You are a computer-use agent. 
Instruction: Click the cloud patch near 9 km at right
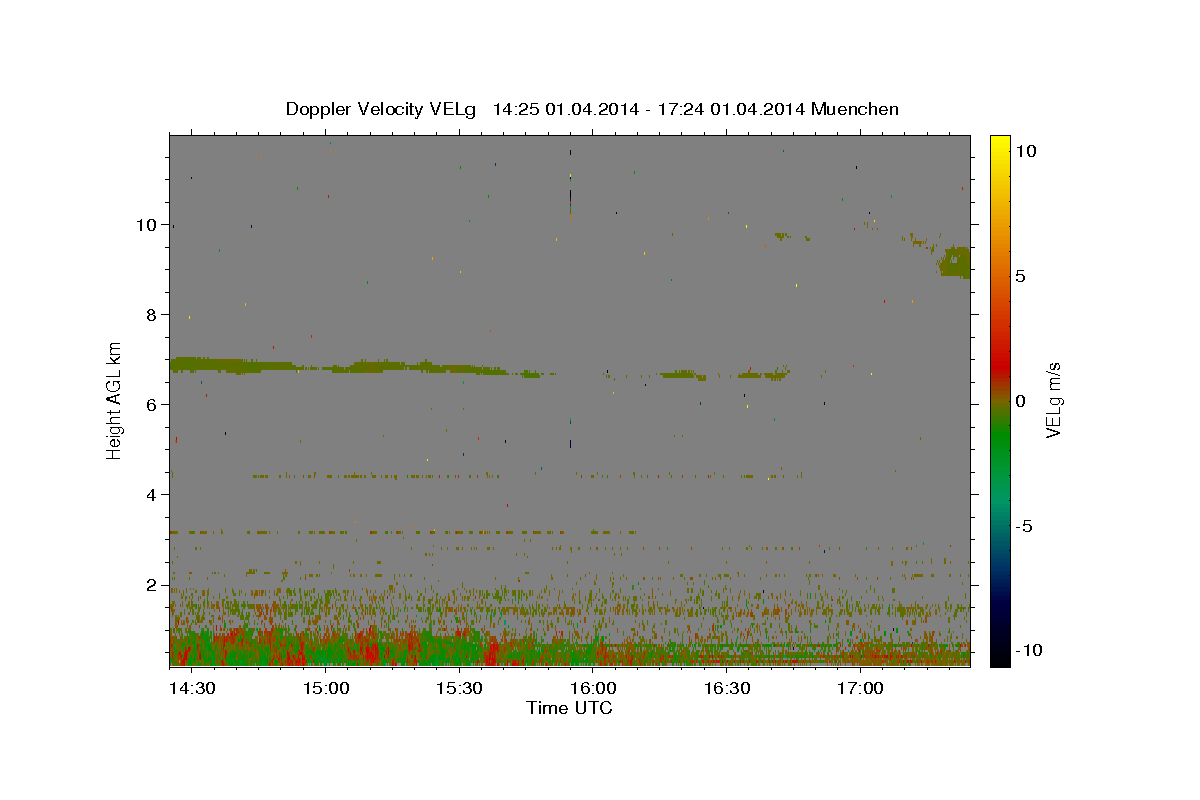(954, 262)
